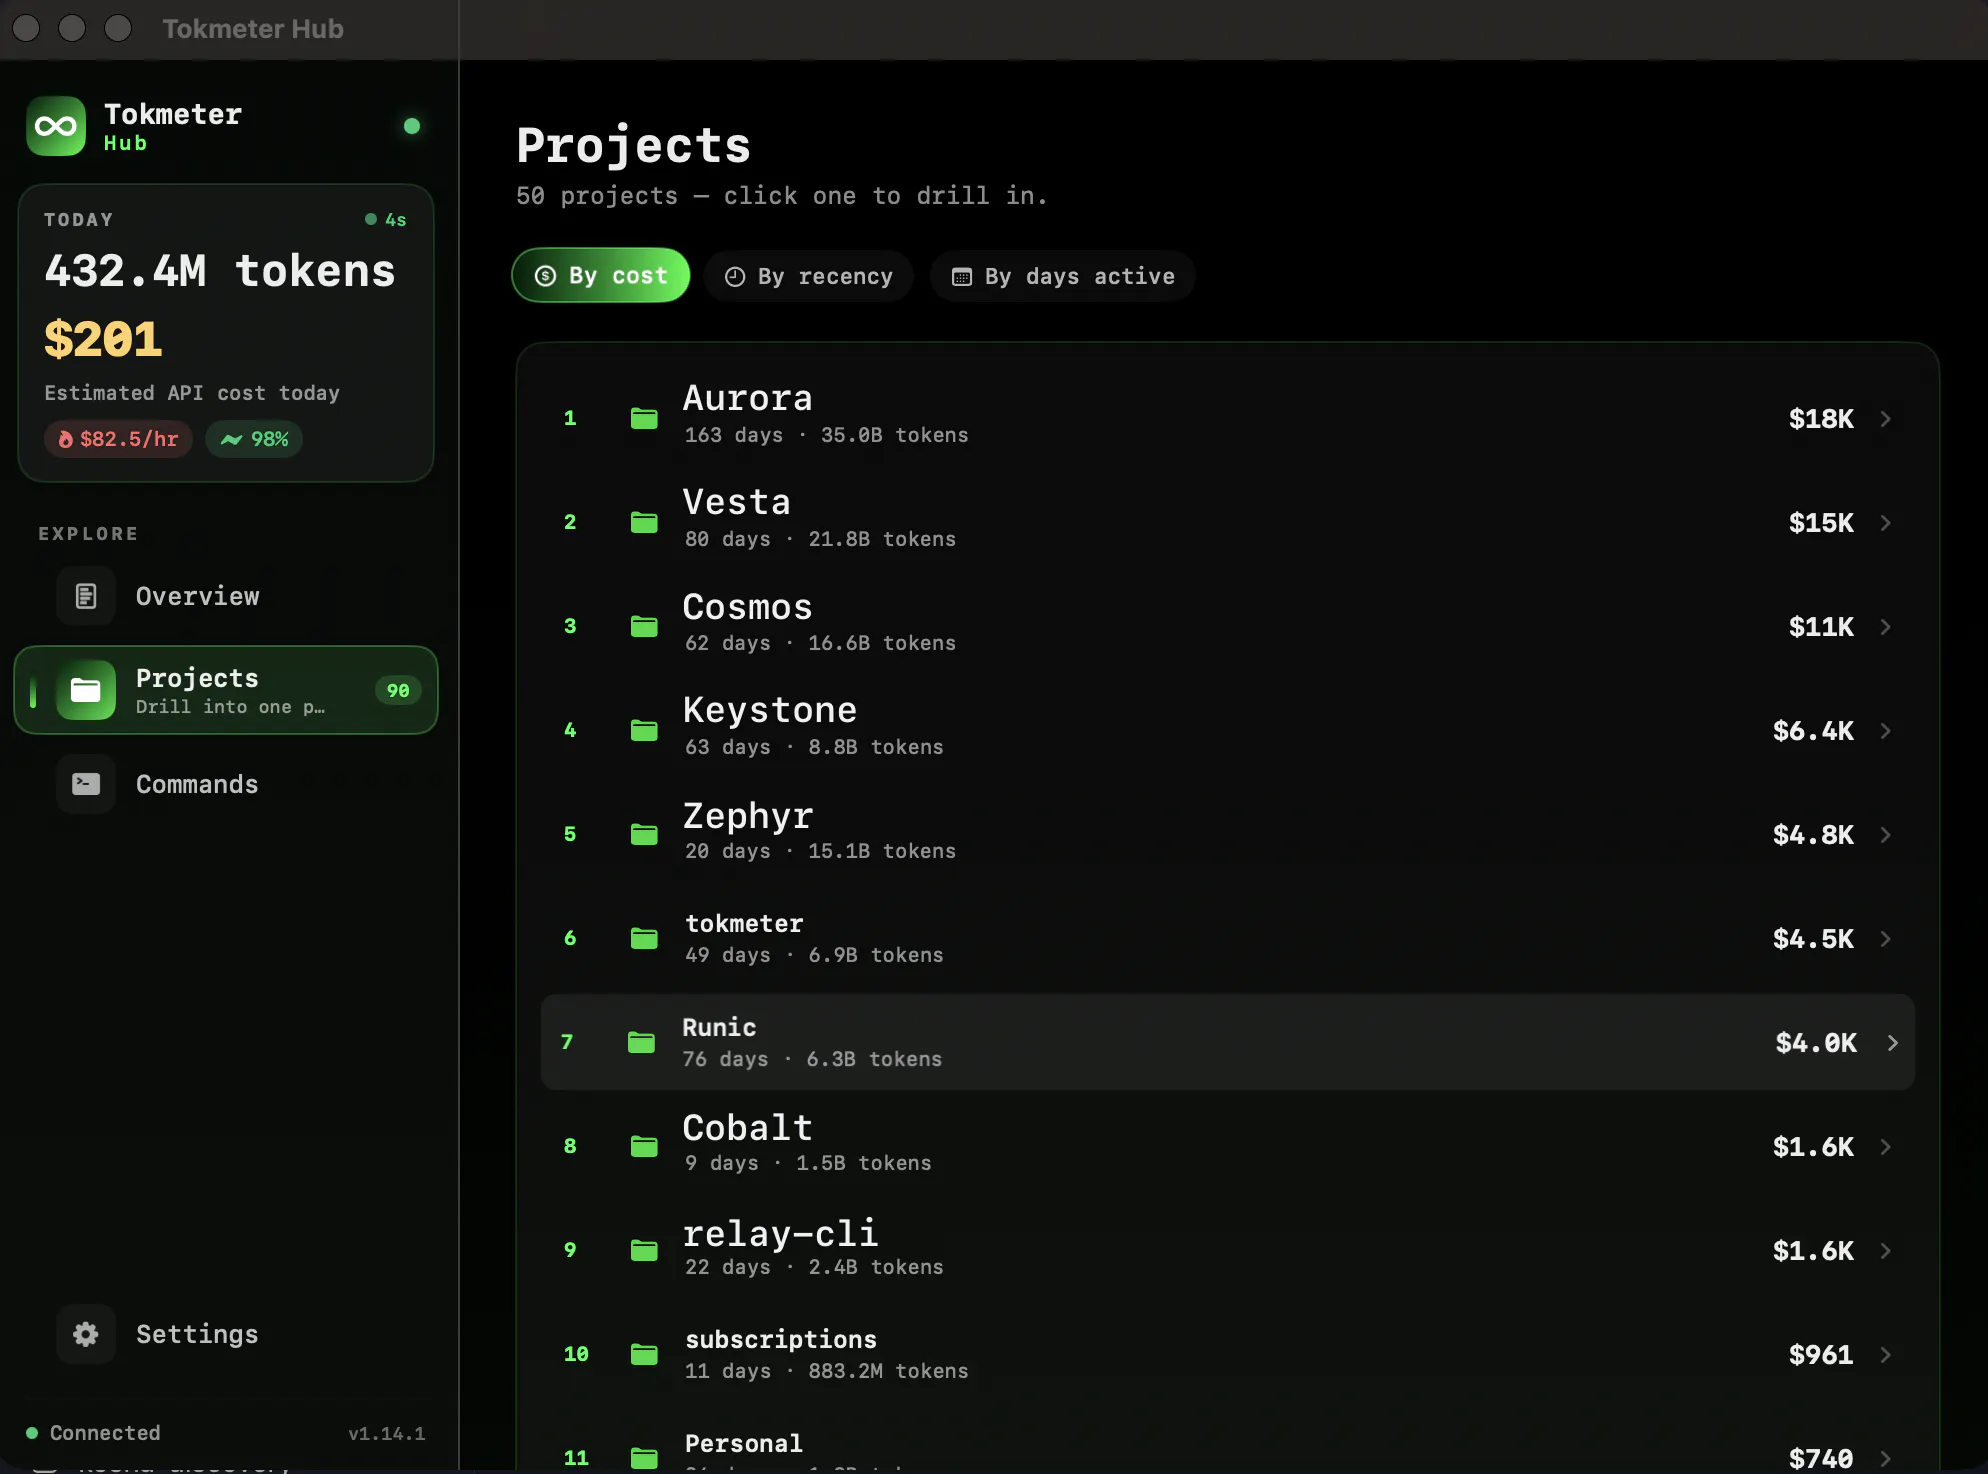Viewport: 1988px width, 1474px height.
Task: Click the 98% trend badge
Action: 254,439
